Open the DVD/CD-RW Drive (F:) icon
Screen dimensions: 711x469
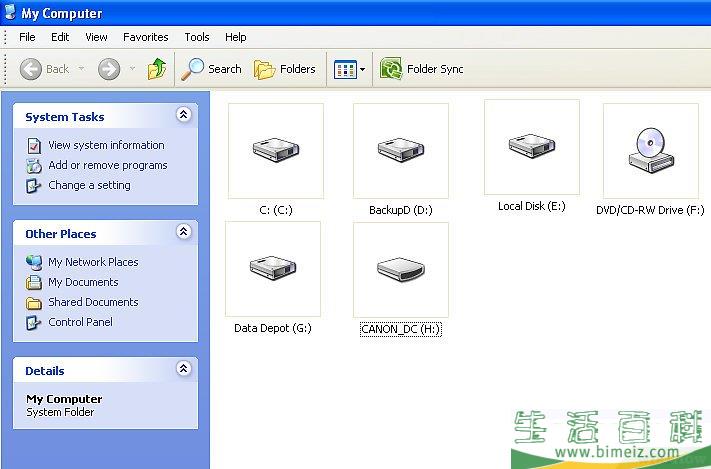point(650,151)
